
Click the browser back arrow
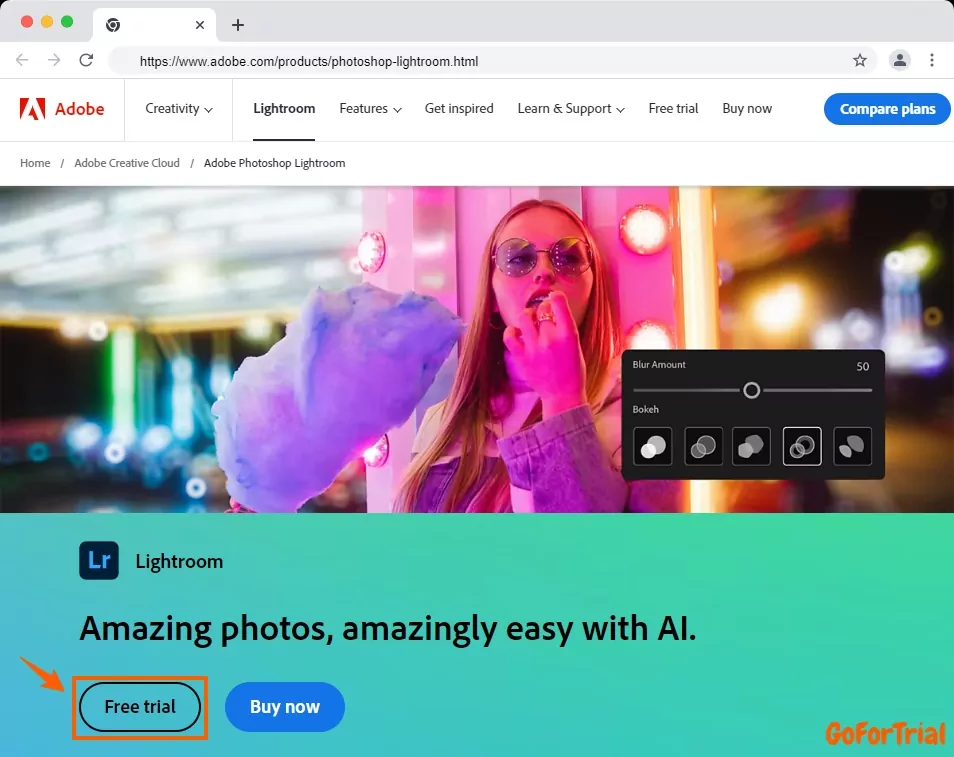click(x=22, y=60)
